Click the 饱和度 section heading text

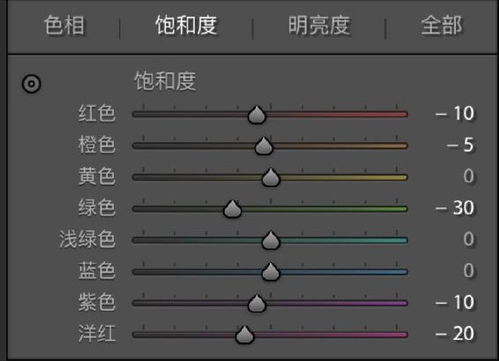(165, 81)
